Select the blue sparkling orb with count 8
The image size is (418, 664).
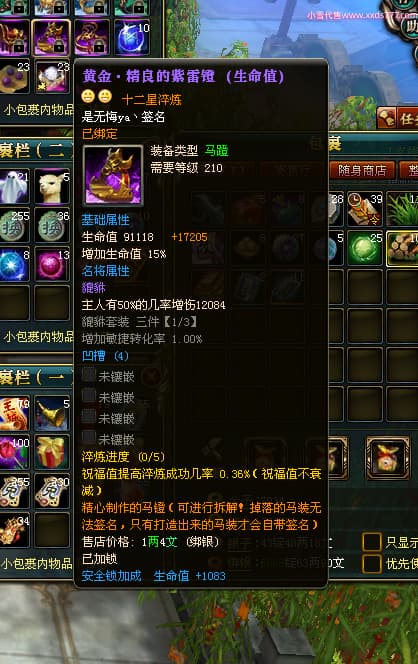[x=14, y=264]
